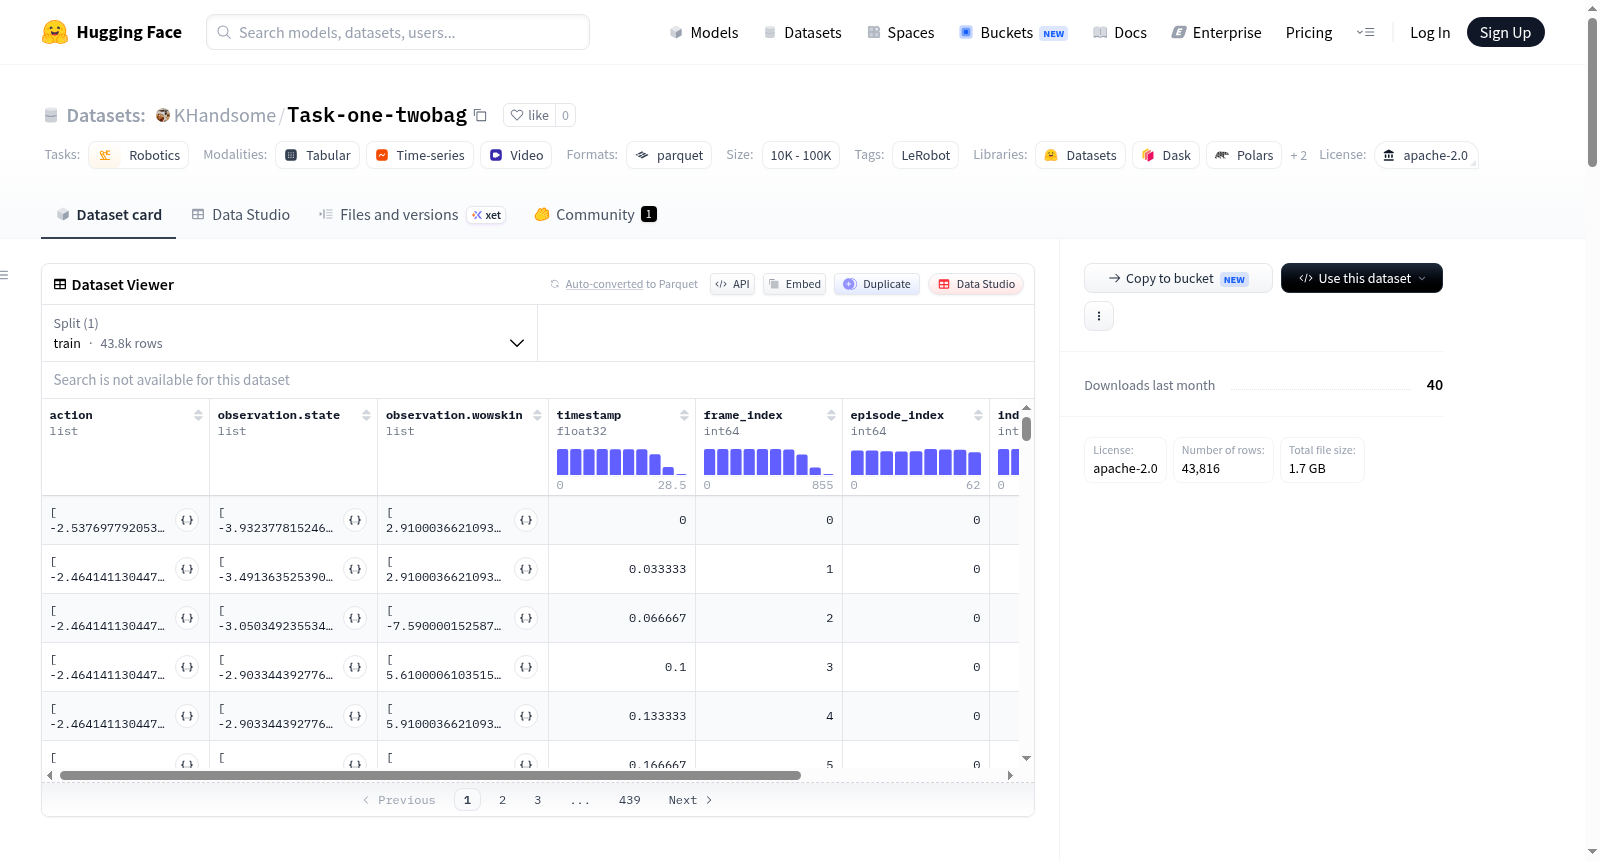Open the Spaces menu item
The height and width of the screenshot is (861, 1600).
coord(901,33)
